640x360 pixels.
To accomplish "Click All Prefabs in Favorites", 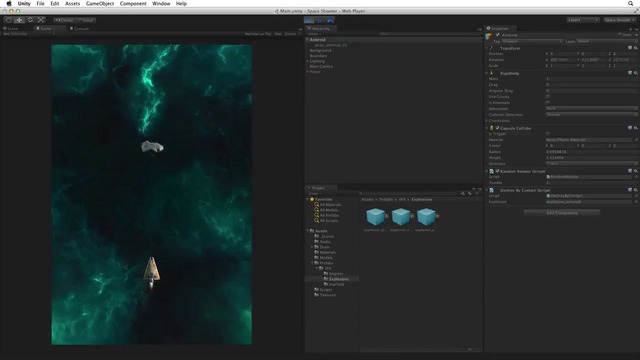I will point(329,215).
